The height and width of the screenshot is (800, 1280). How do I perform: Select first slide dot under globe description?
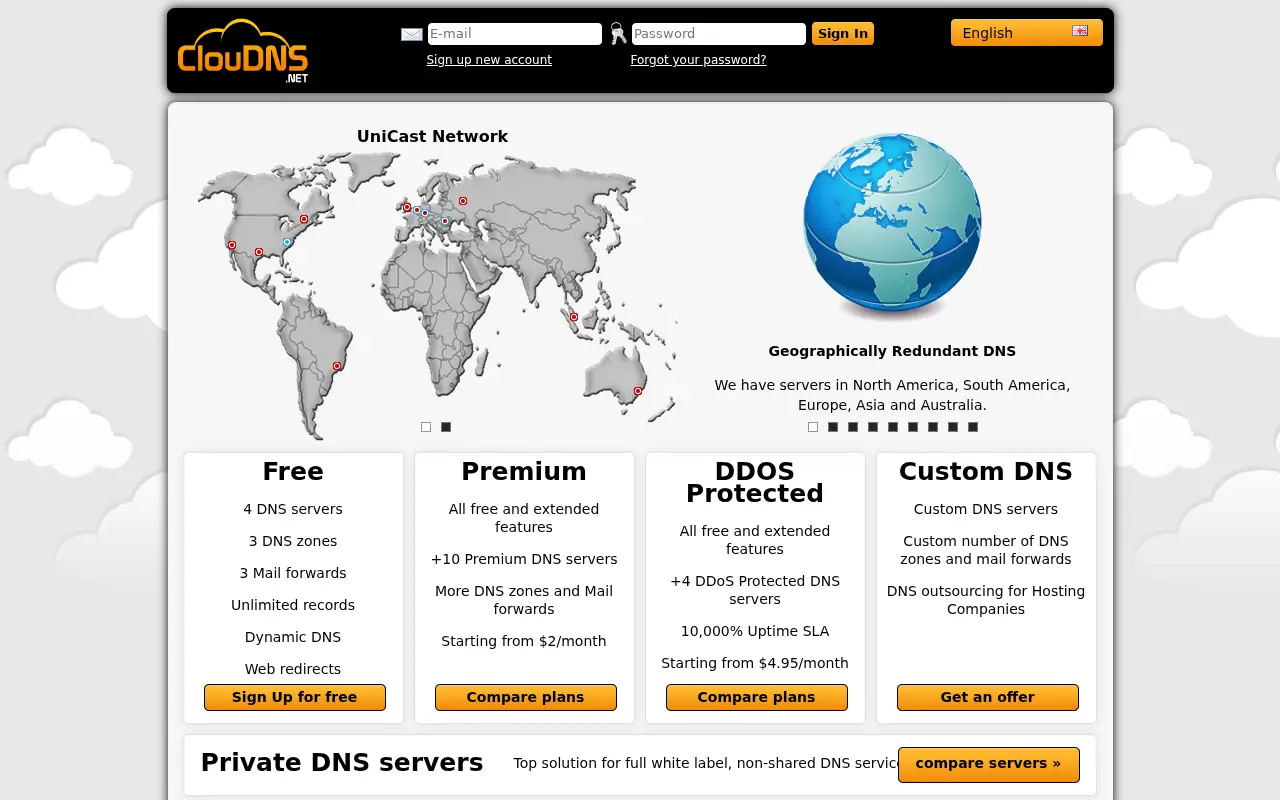813,427
